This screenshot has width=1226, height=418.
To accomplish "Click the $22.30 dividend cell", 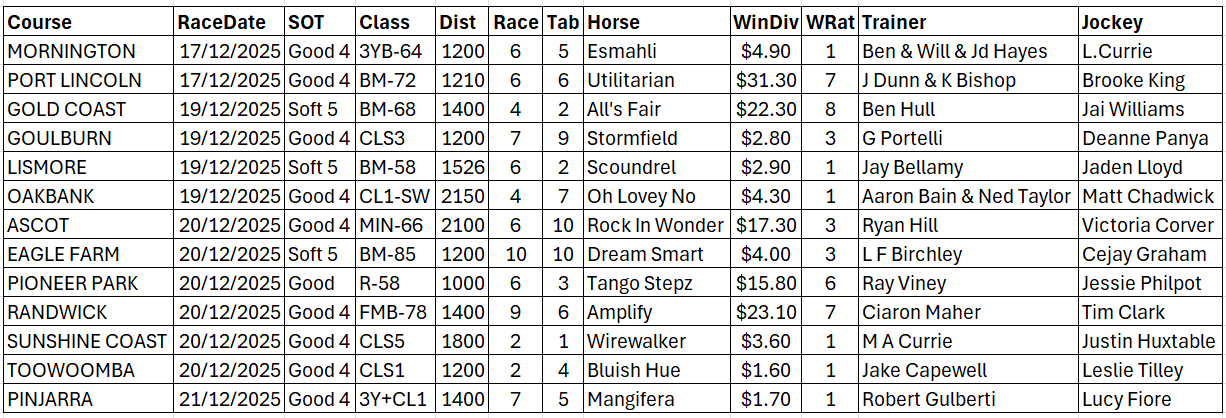I will point(765,109).
